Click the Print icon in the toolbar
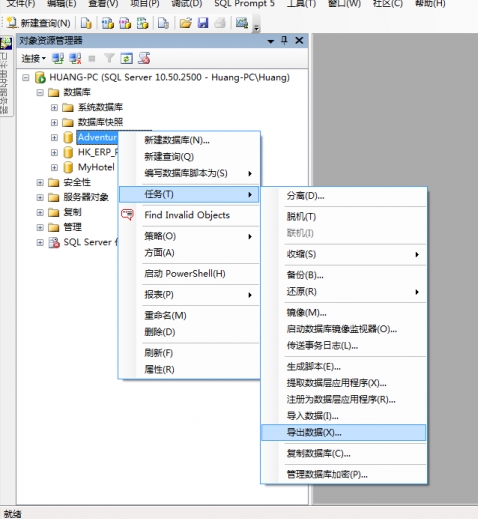Image resolution: width=478 pixels, height=519 pixels. pos(220,23)
